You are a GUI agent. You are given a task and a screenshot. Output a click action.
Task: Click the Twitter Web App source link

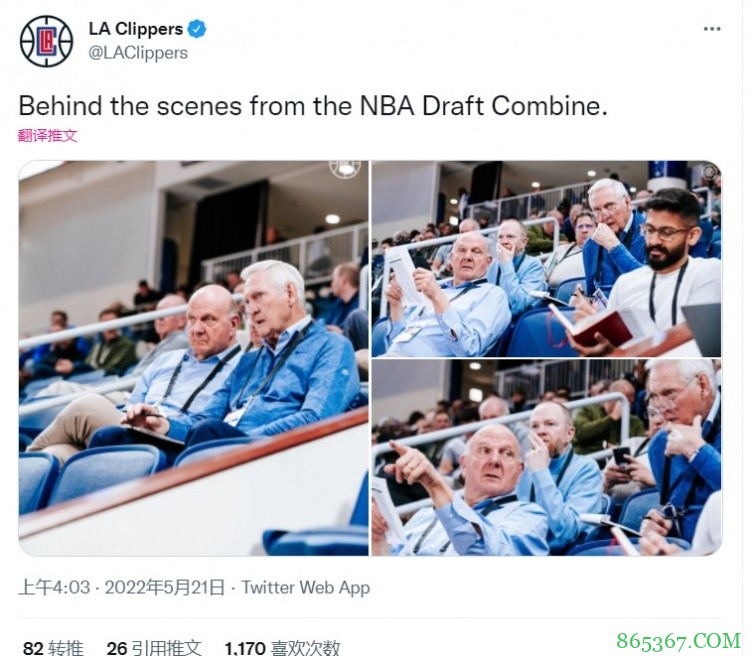click(306, 587)
